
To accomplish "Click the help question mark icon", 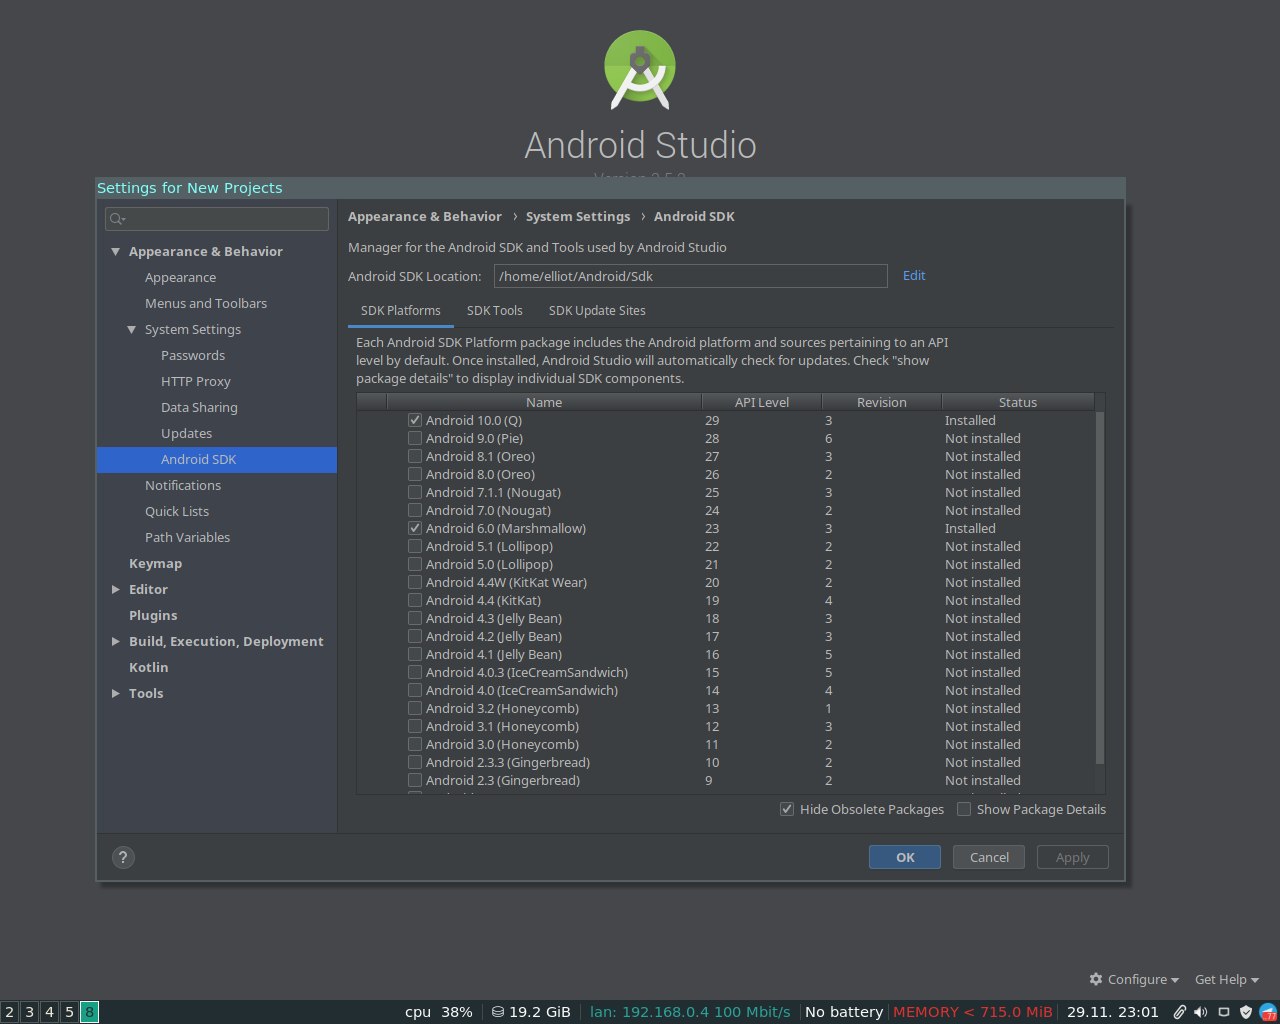I will [x=123, y=857].
